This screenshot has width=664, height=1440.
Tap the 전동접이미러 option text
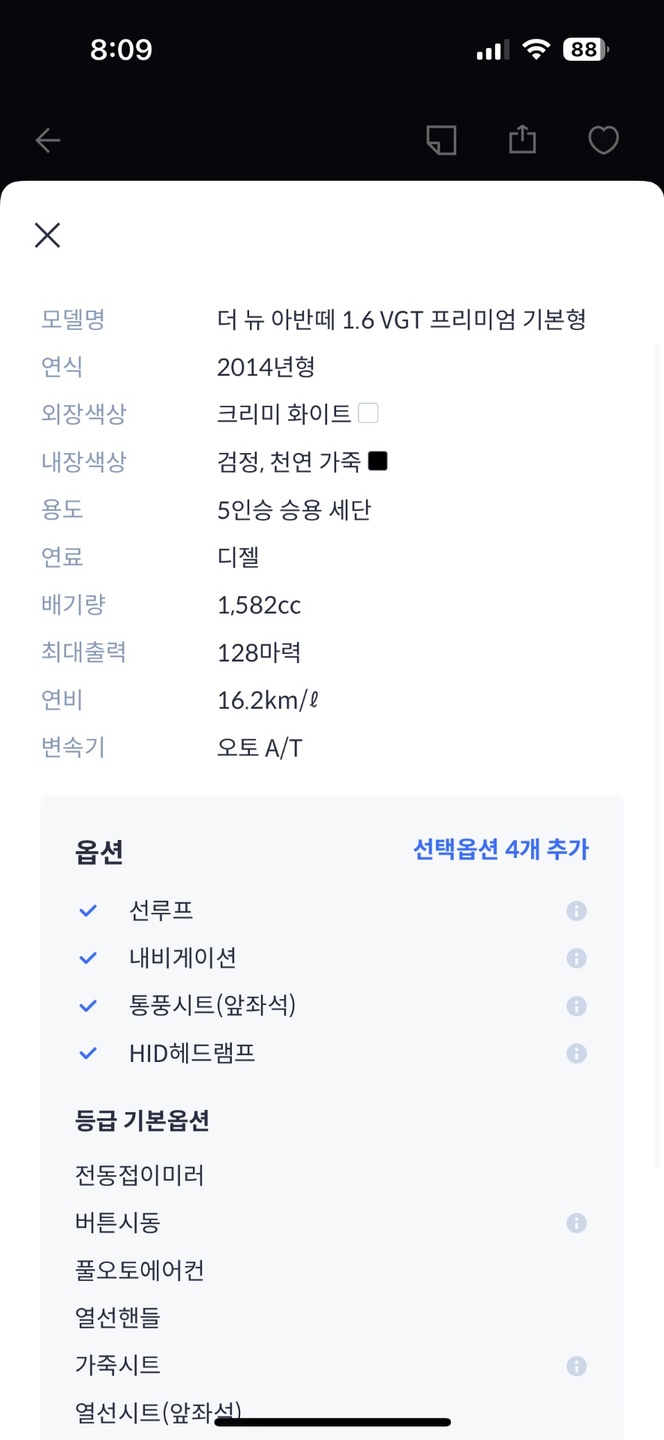click(x=140, y=1175)
